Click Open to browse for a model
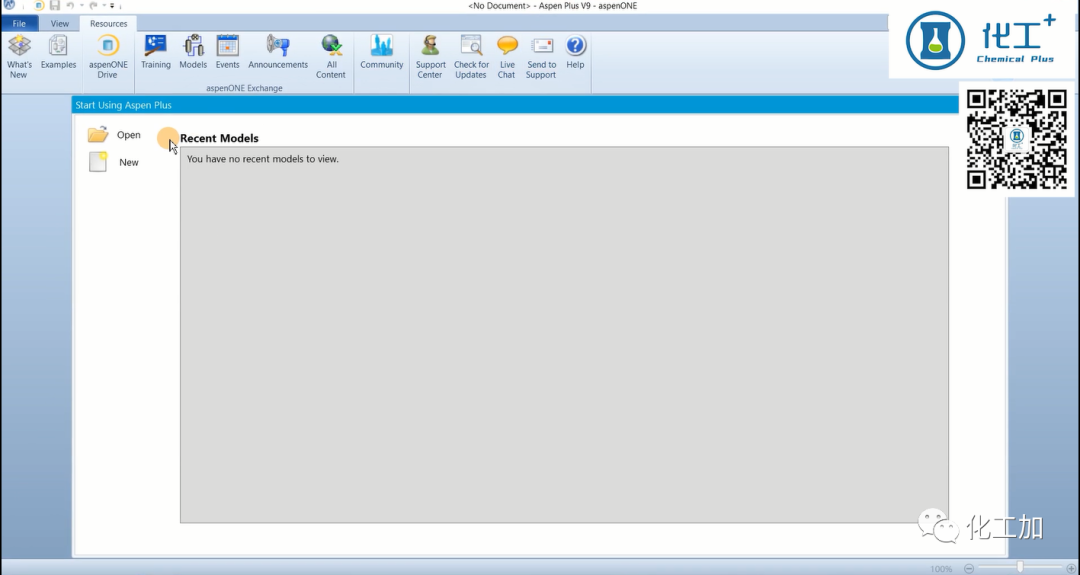This screenshot has height=575, width=1080. pos(114,135)
